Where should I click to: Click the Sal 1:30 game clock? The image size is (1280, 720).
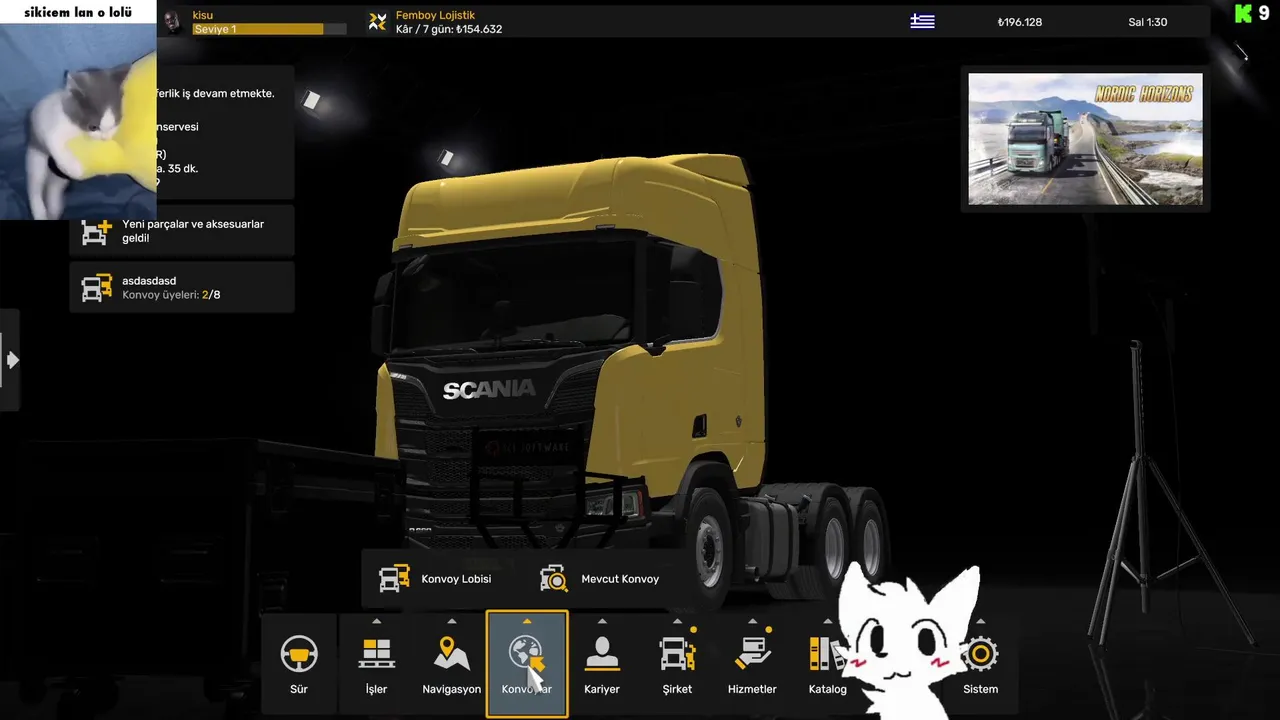click(1148, 22)
